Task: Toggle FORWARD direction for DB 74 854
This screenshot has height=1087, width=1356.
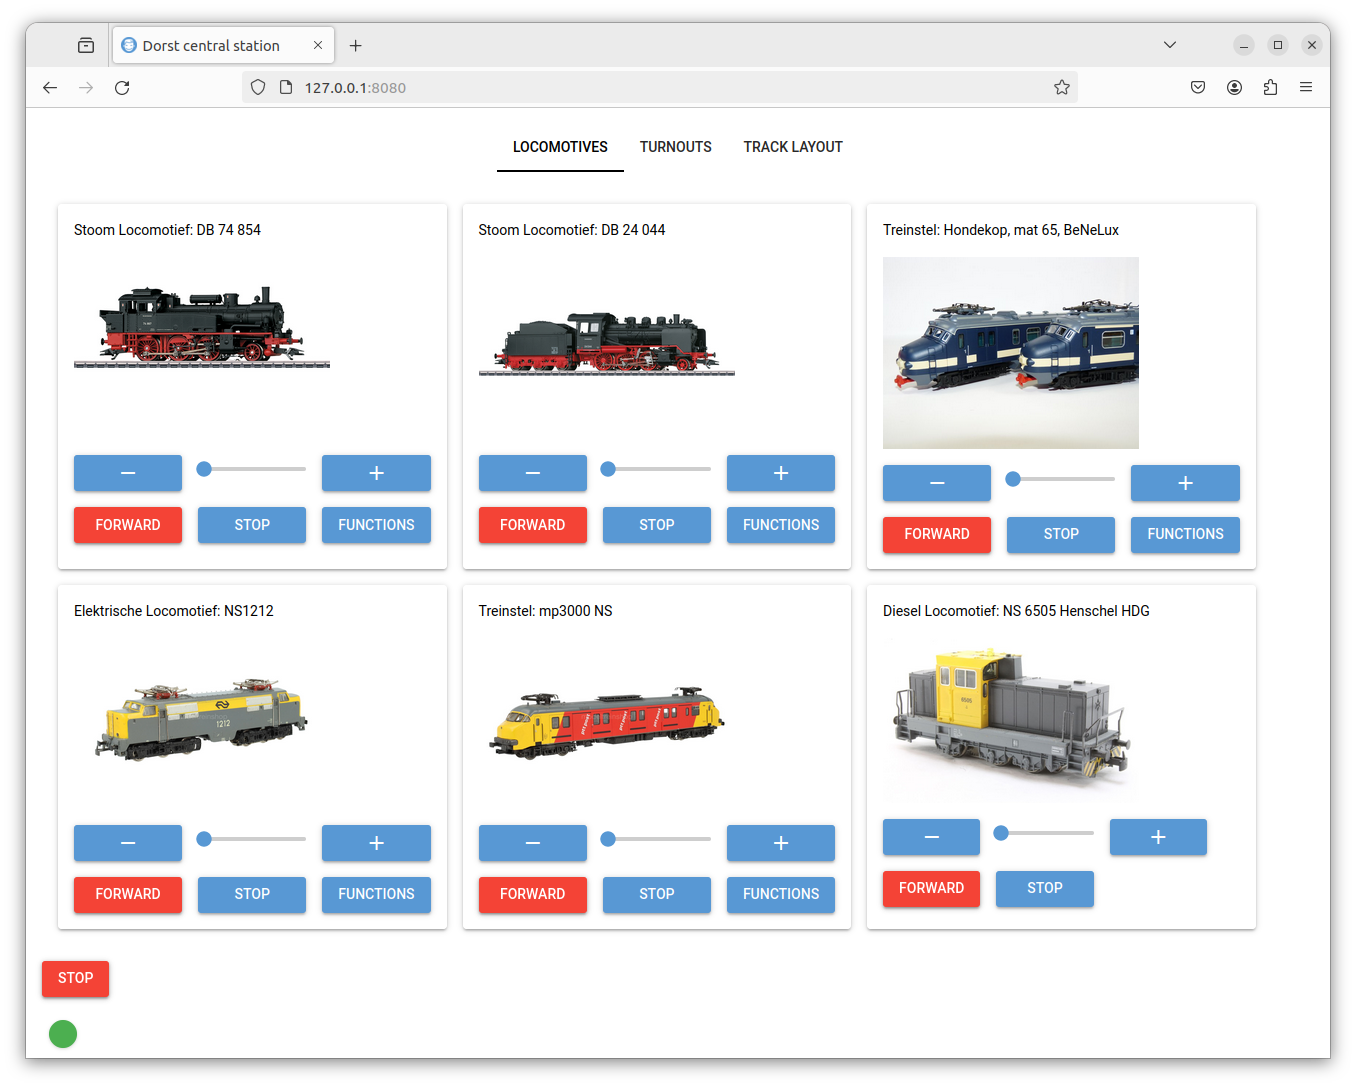Action: (x=128, y=525)
